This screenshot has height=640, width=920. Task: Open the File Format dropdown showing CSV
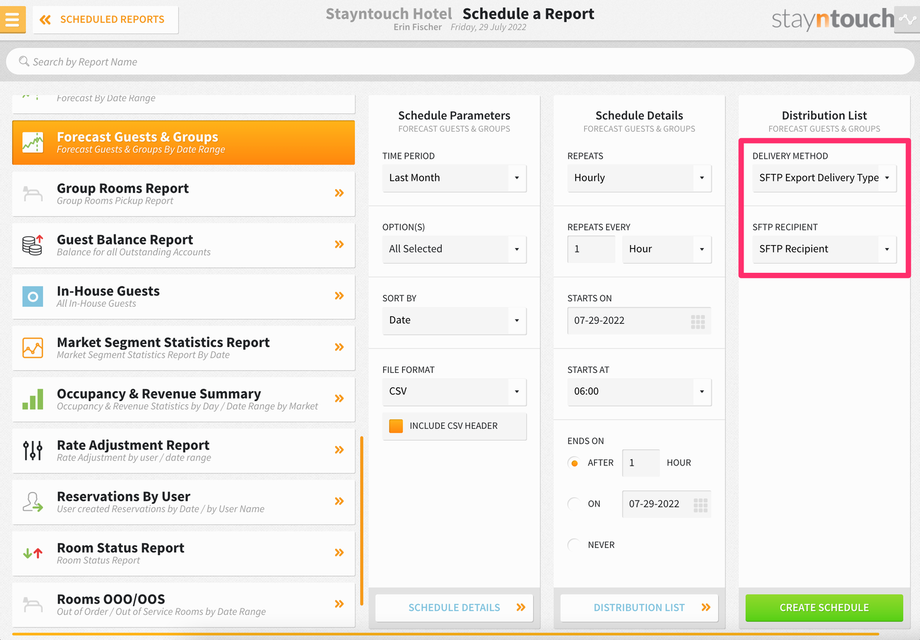454,391
